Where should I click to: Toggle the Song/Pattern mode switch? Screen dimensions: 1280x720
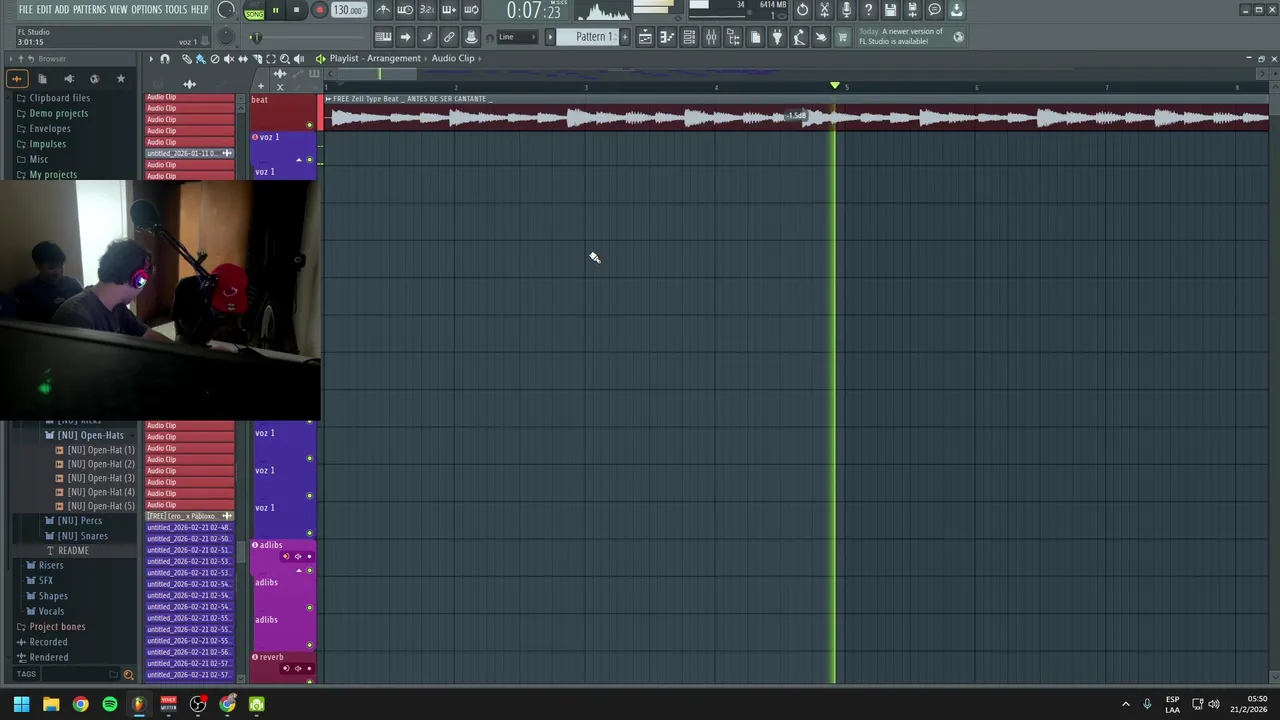(254, 11)
